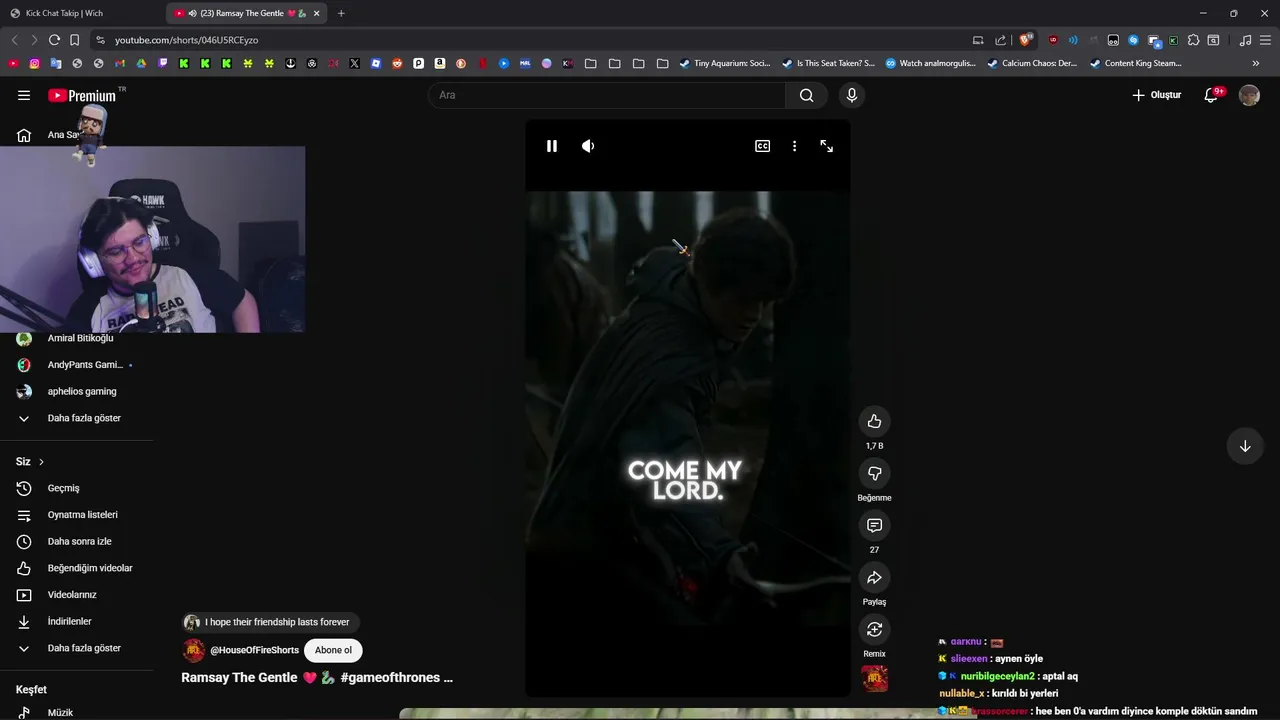Image resolution: width=1280 pixels, height=720 pixels.
Task: Show more bookmarks with the double chevron
Action: pos(1256,63)
